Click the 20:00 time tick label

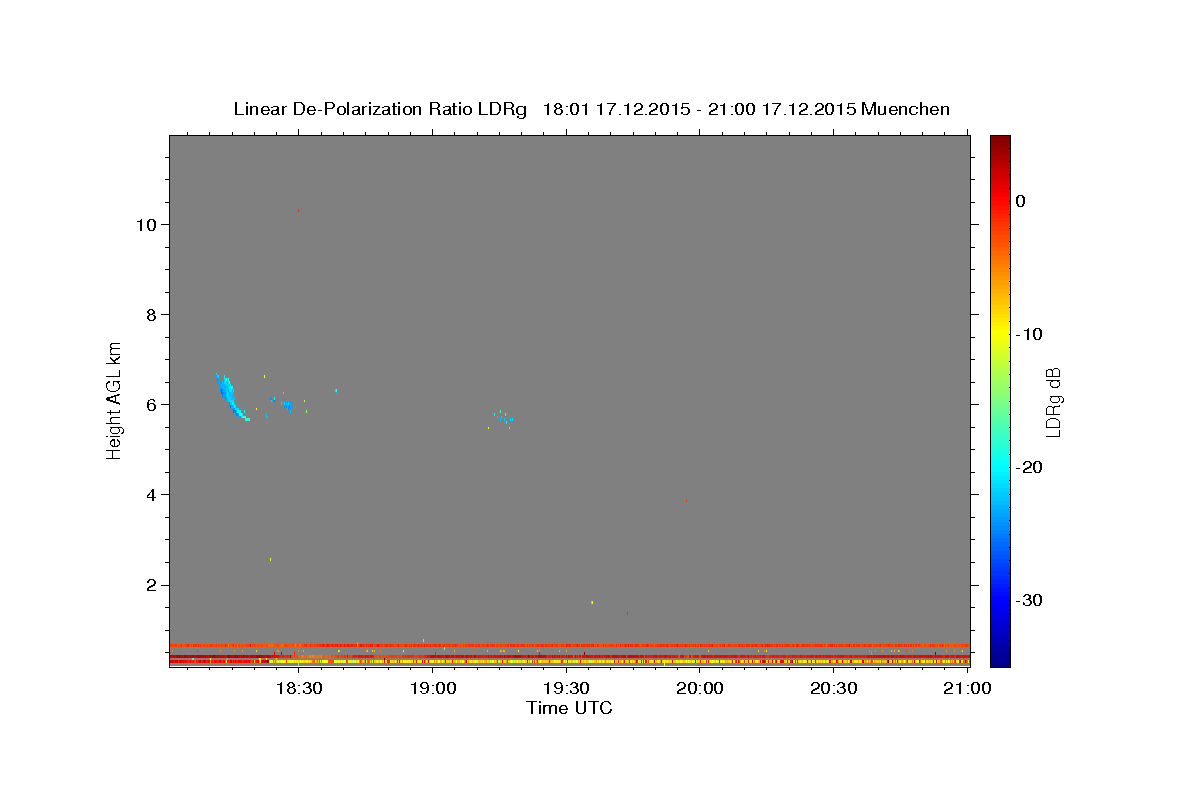tap(700, 688)
